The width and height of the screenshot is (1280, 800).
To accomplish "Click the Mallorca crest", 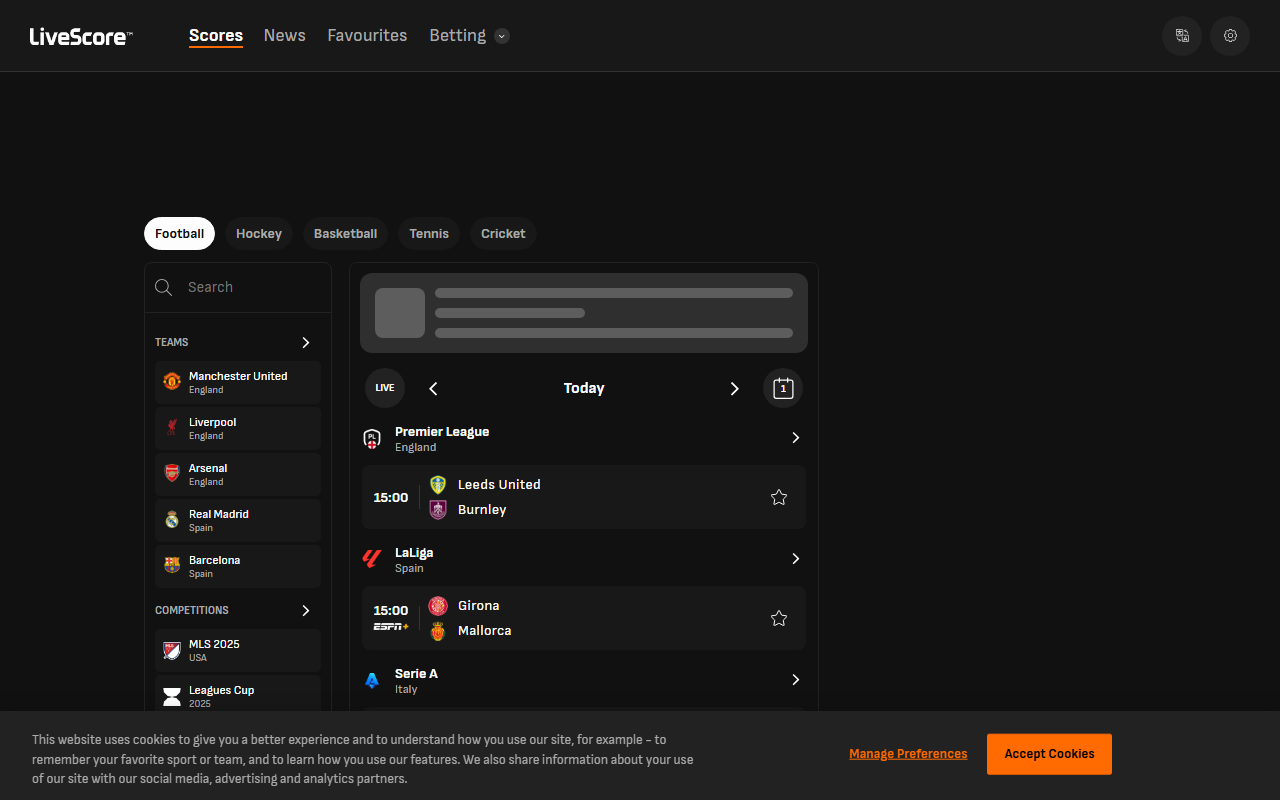I will tap(438, 631).
